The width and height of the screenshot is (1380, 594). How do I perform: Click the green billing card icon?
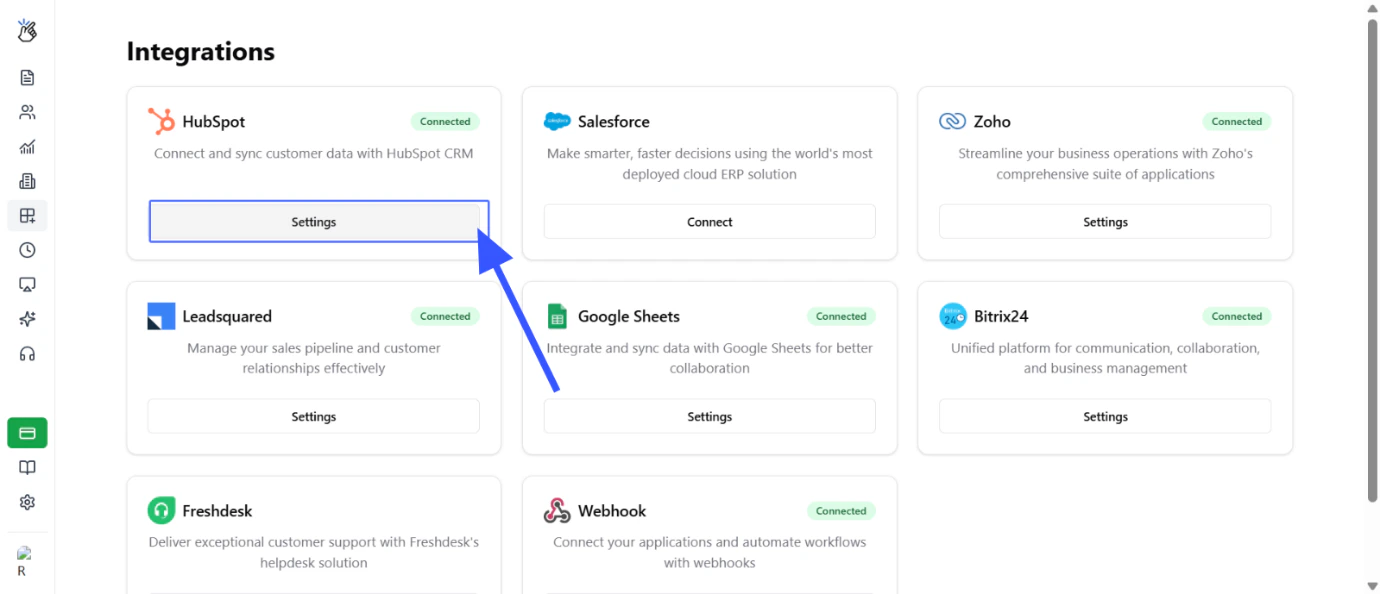[26, 432]
